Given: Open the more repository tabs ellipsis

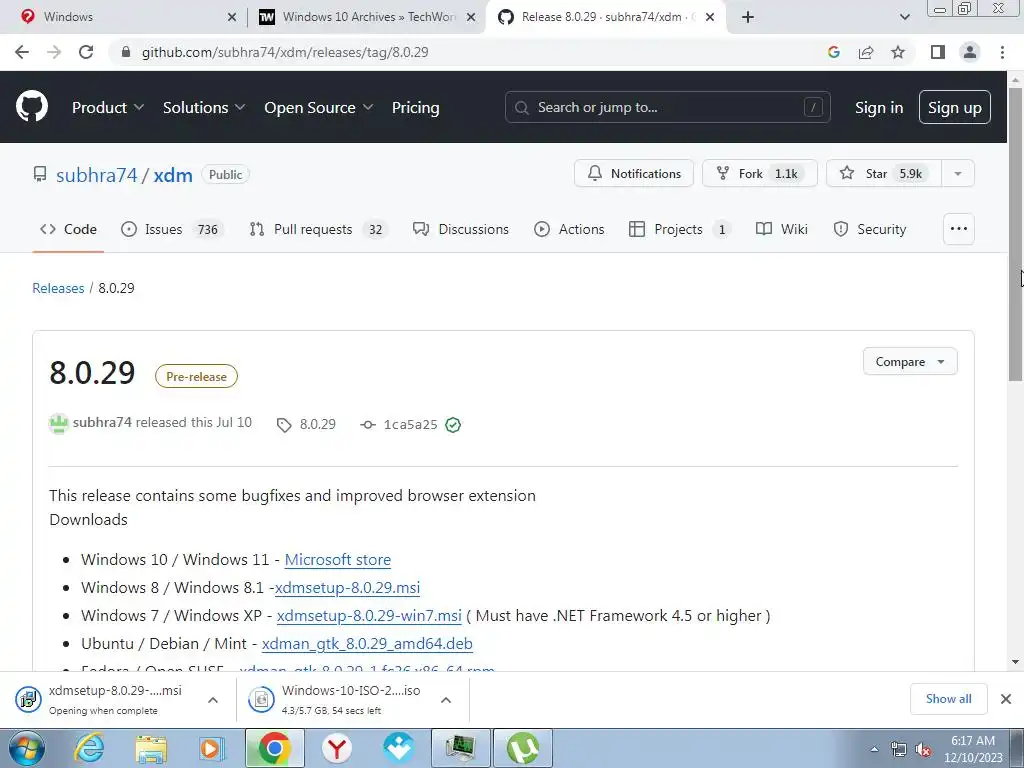Looking at the screenshot, I should [x=959, y=229].
